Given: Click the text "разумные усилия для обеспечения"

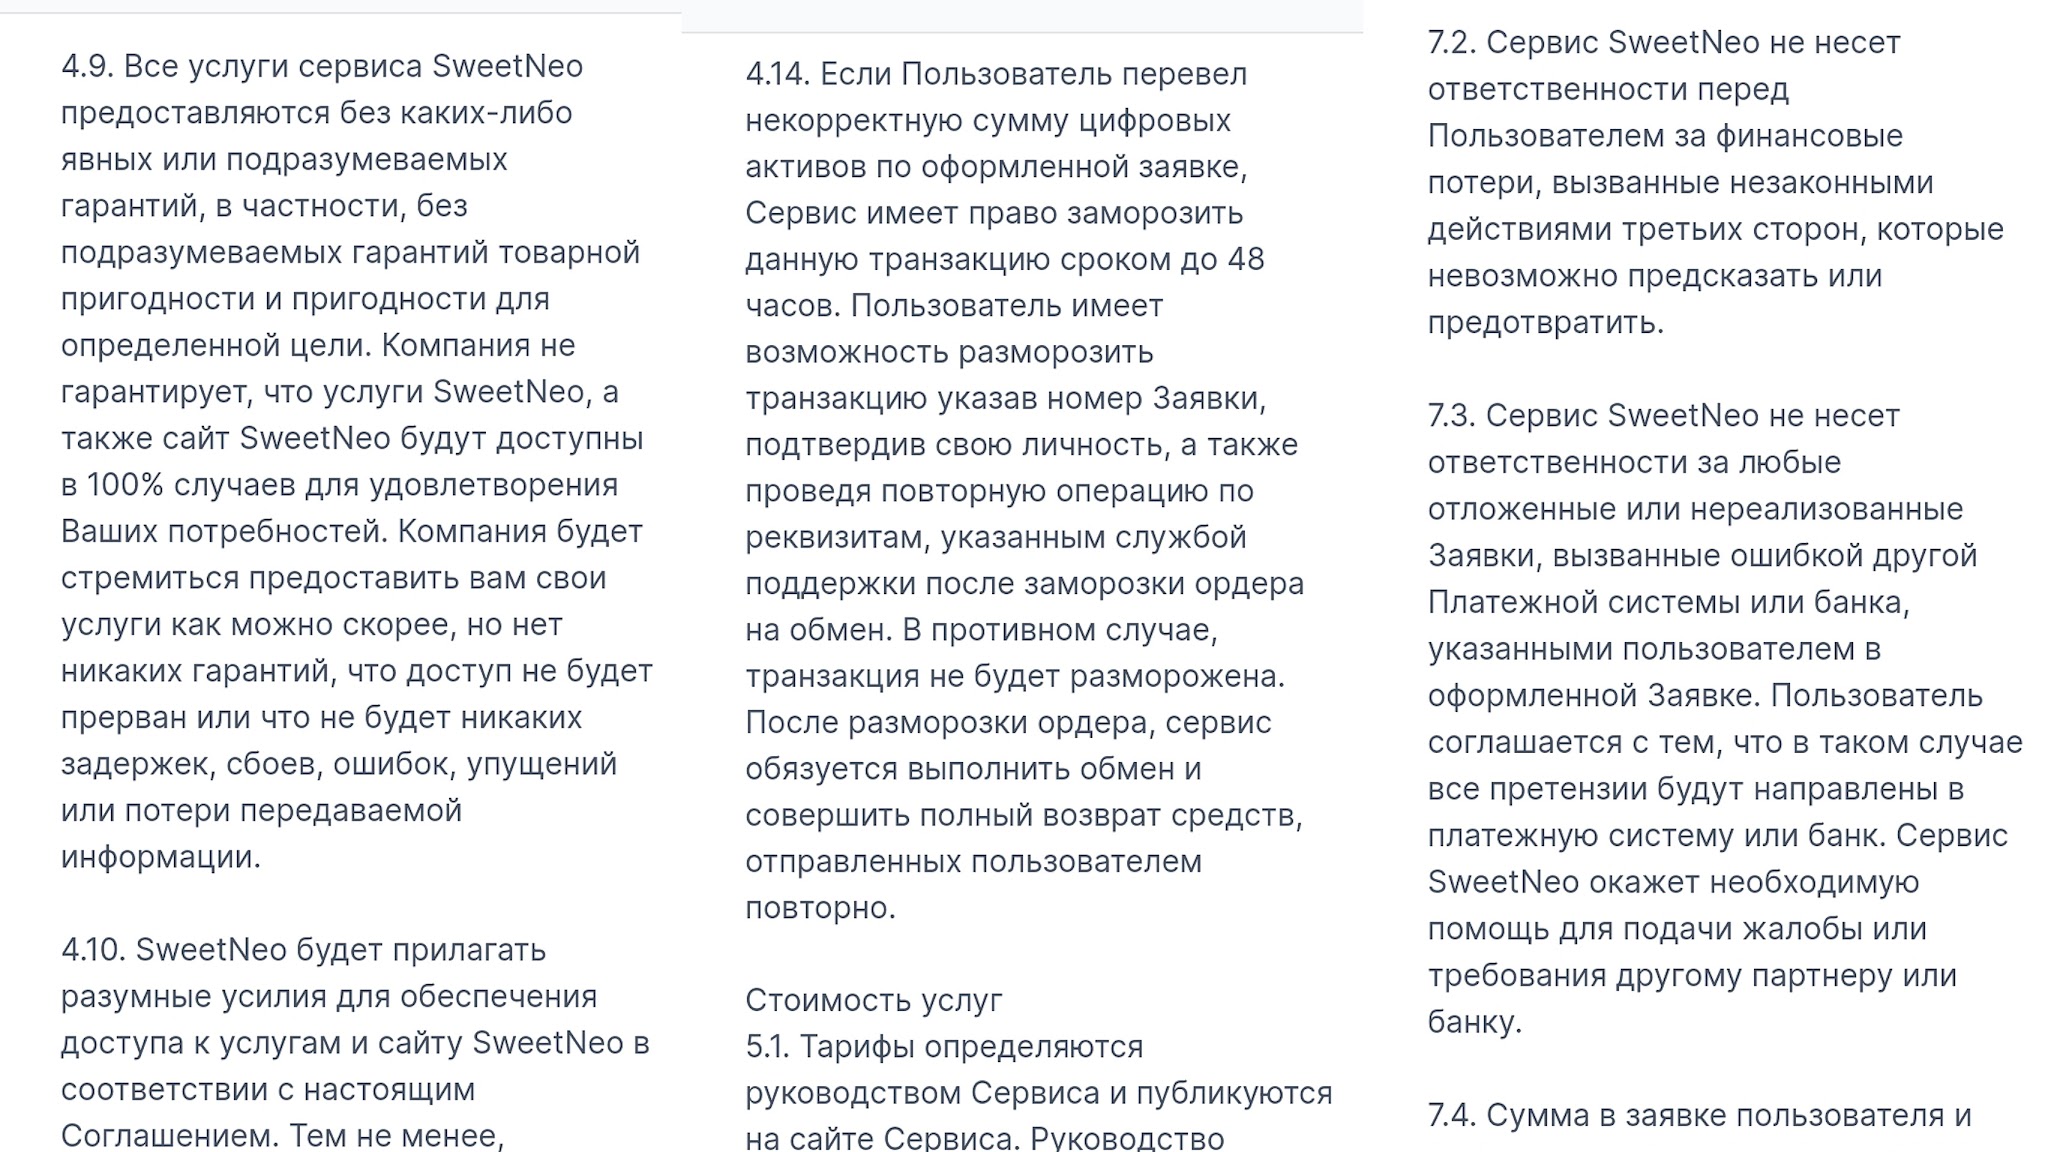Looking at the screenshot, I should point(329,996).
